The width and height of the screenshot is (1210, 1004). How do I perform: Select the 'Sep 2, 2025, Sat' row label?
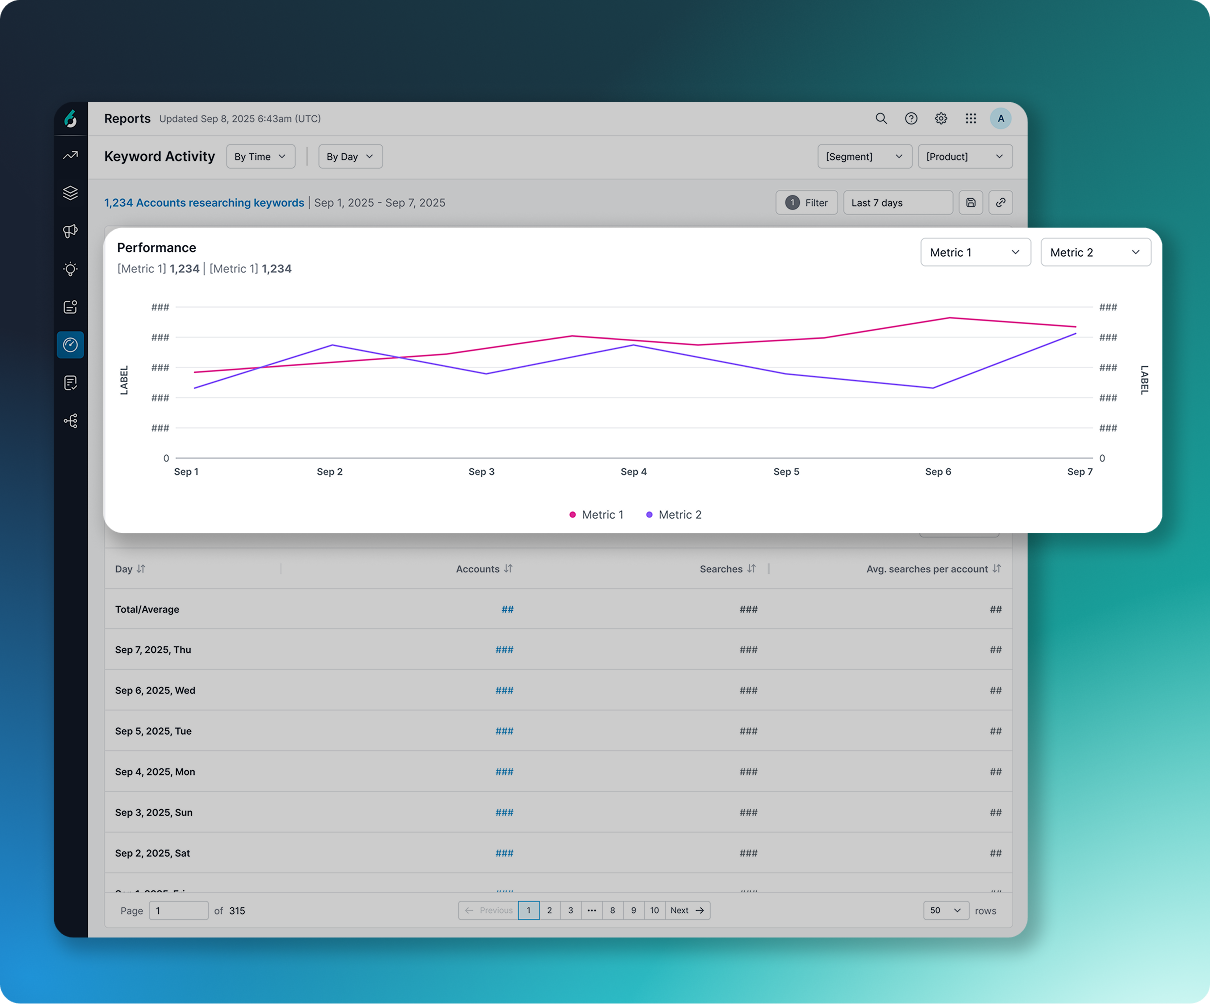[x=152, y=853]
